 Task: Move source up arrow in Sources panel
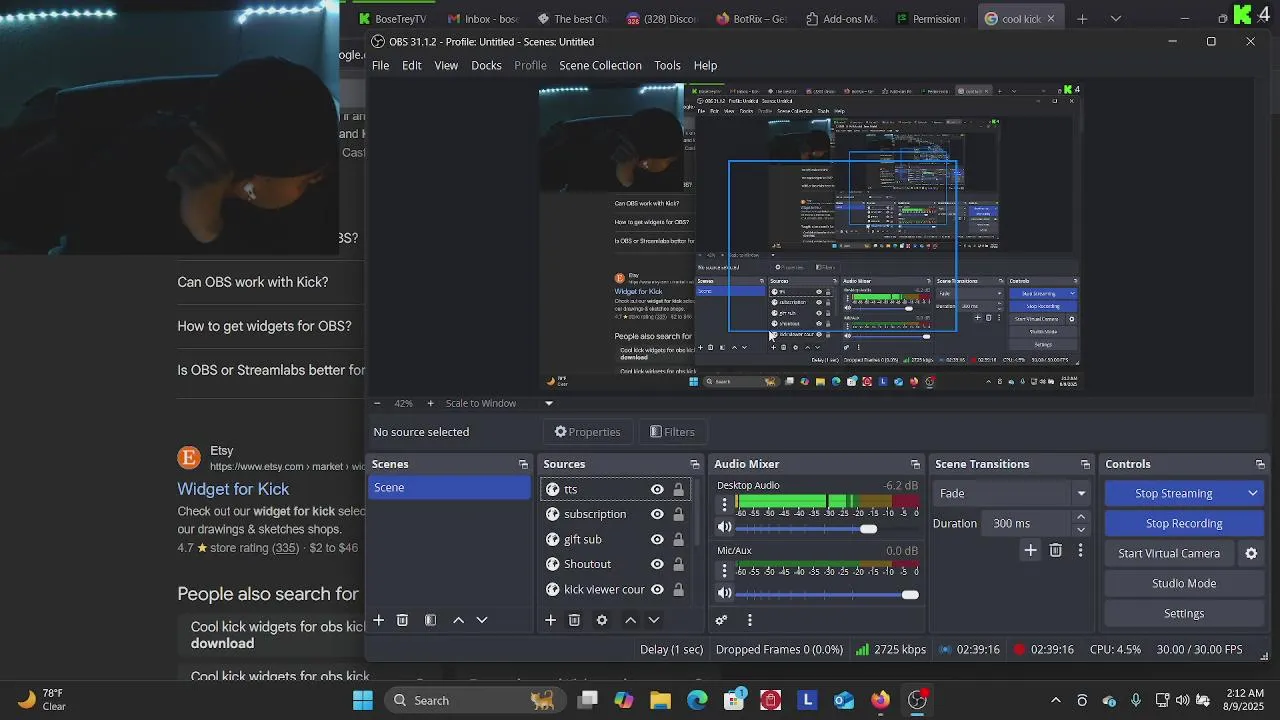(x=630, y=620)
